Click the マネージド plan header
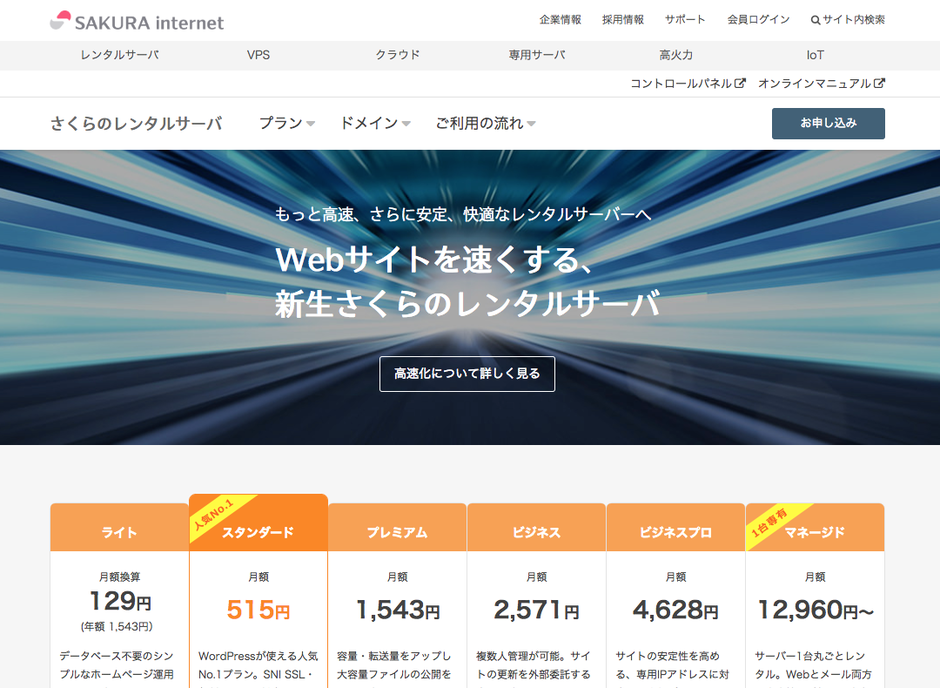Screen dimensions: 940x688 (815, 532)
